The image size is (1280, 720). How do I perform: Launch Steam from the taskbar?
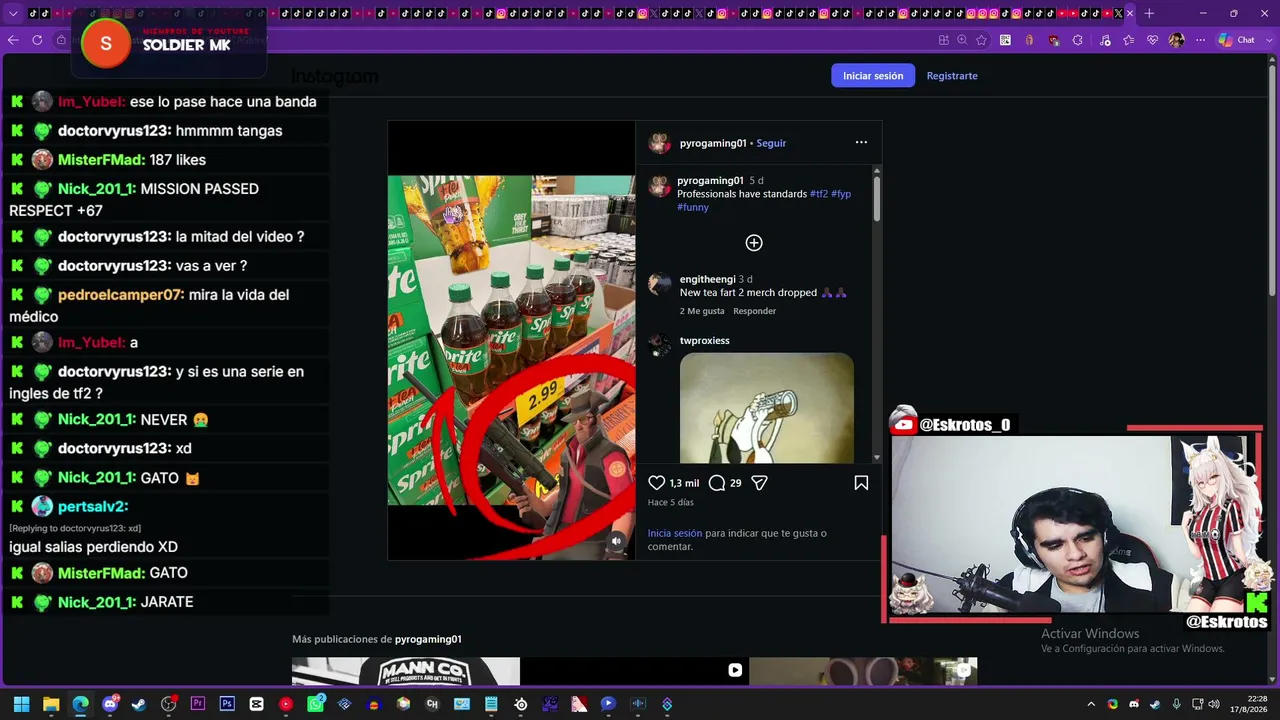click(139, 704)
